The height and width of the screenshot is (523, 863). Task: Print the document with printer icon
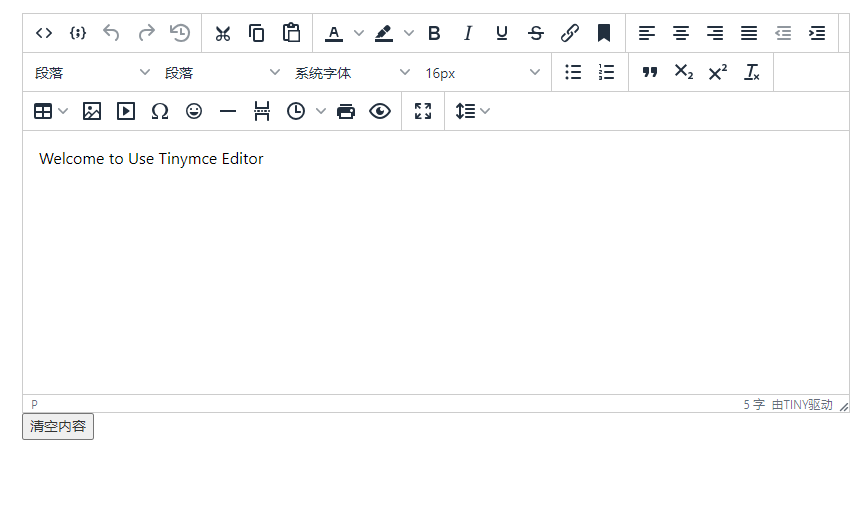tap(346, 111)
